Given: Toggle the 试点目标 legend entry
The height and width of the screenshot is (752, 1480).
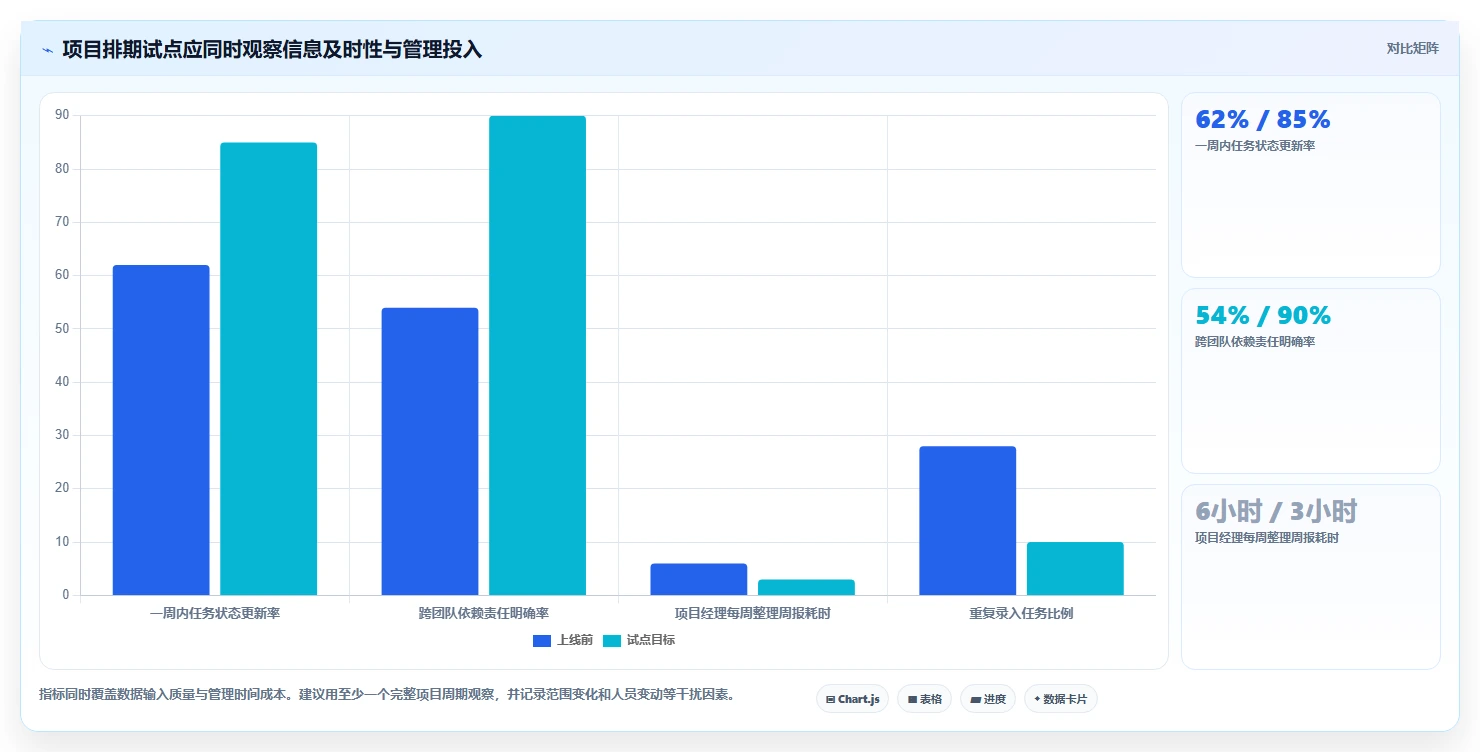Looking at the screenshot, I should coord(639,640).
